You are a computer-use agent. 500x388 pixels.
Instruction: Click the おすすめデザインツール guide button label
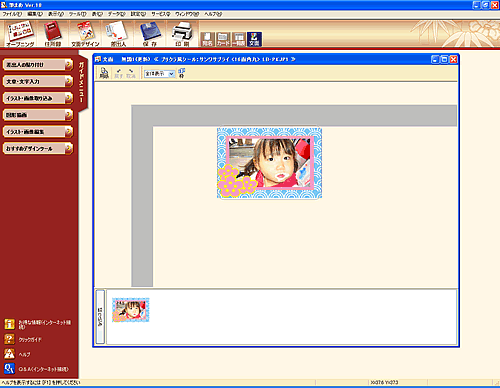click(29, 148)
